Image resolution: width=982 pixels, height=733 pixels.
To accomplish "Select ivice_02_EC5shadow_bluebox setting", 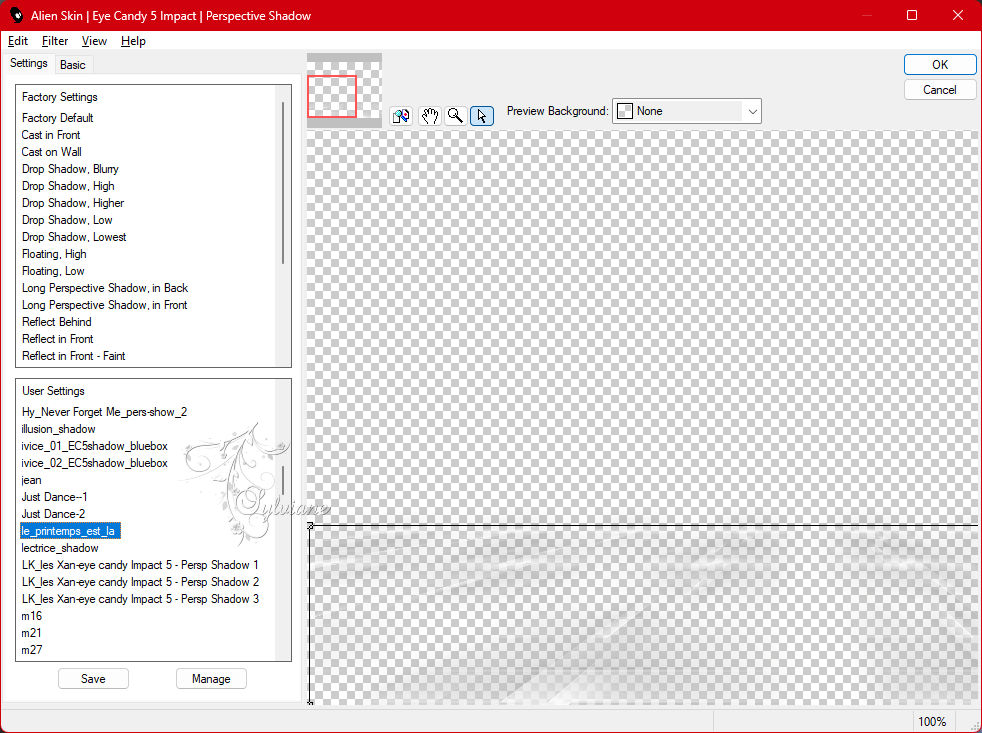I will [95, 462].
